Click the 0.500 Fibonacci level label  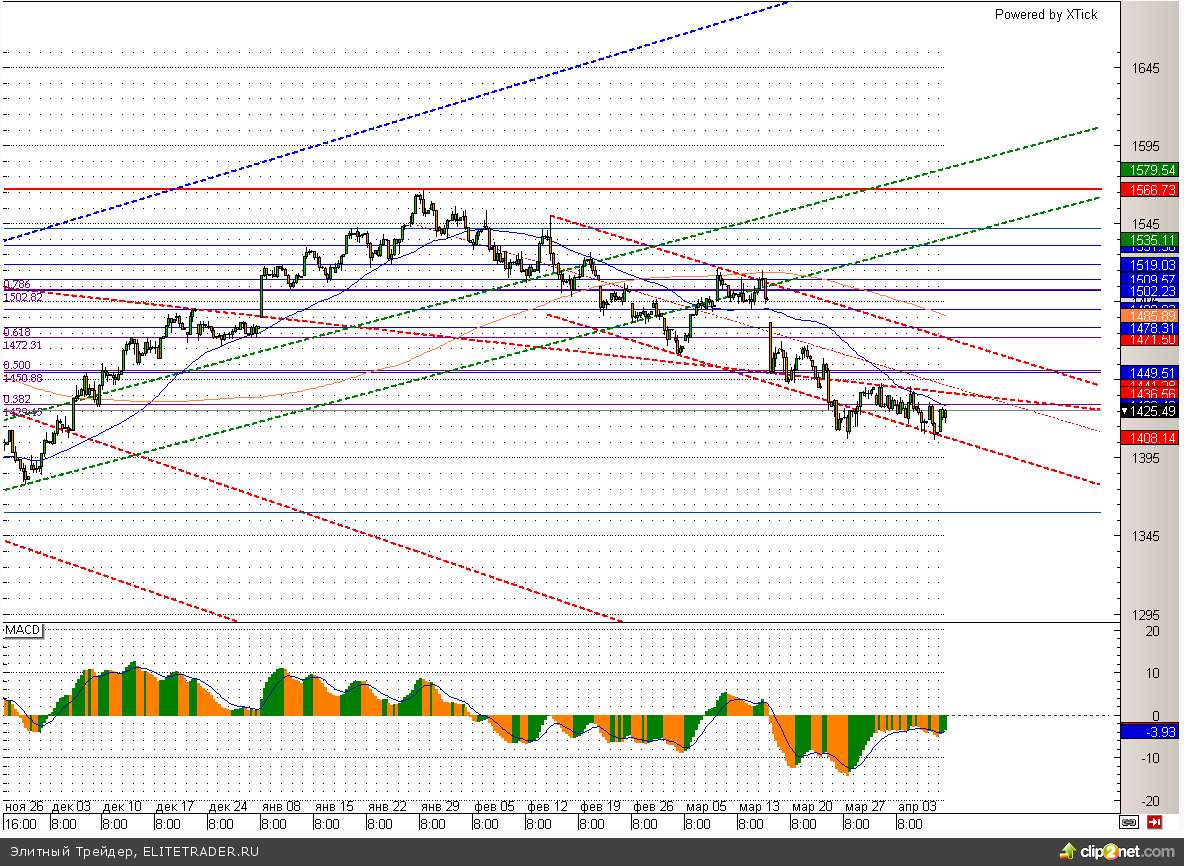[16, 366]
